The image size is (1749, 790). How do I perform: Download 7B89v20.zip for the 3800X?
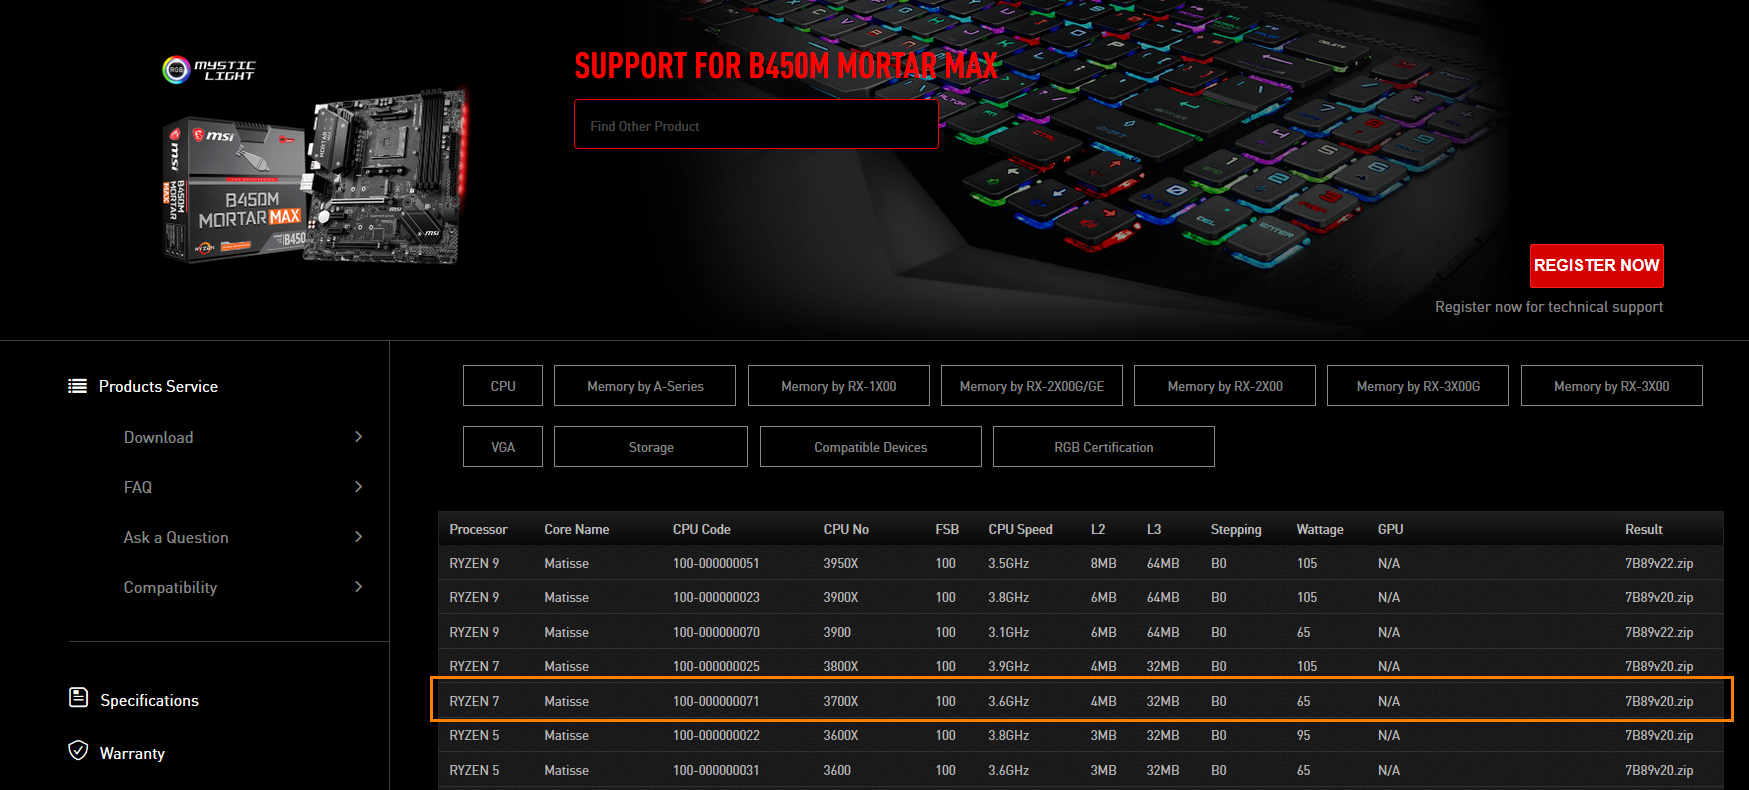coord(1659,666)
